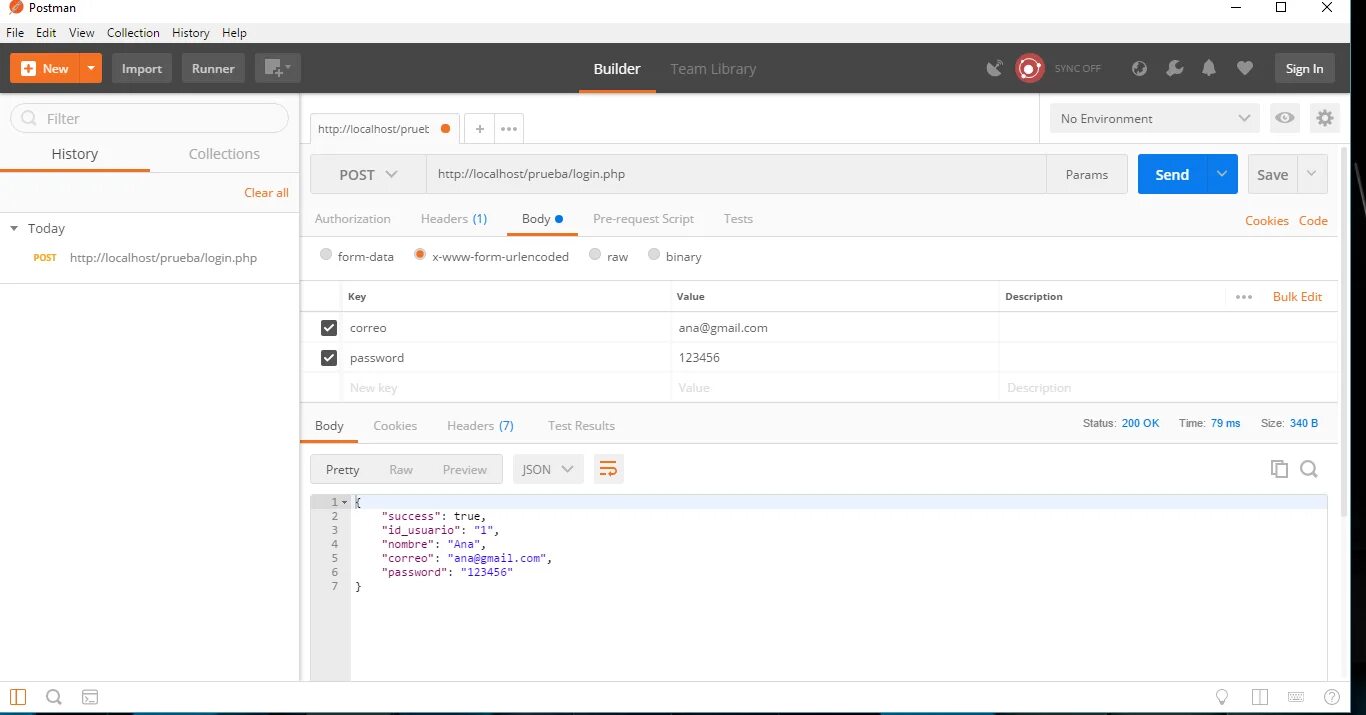
Task: Open the History menu
Action: (191, 33)
